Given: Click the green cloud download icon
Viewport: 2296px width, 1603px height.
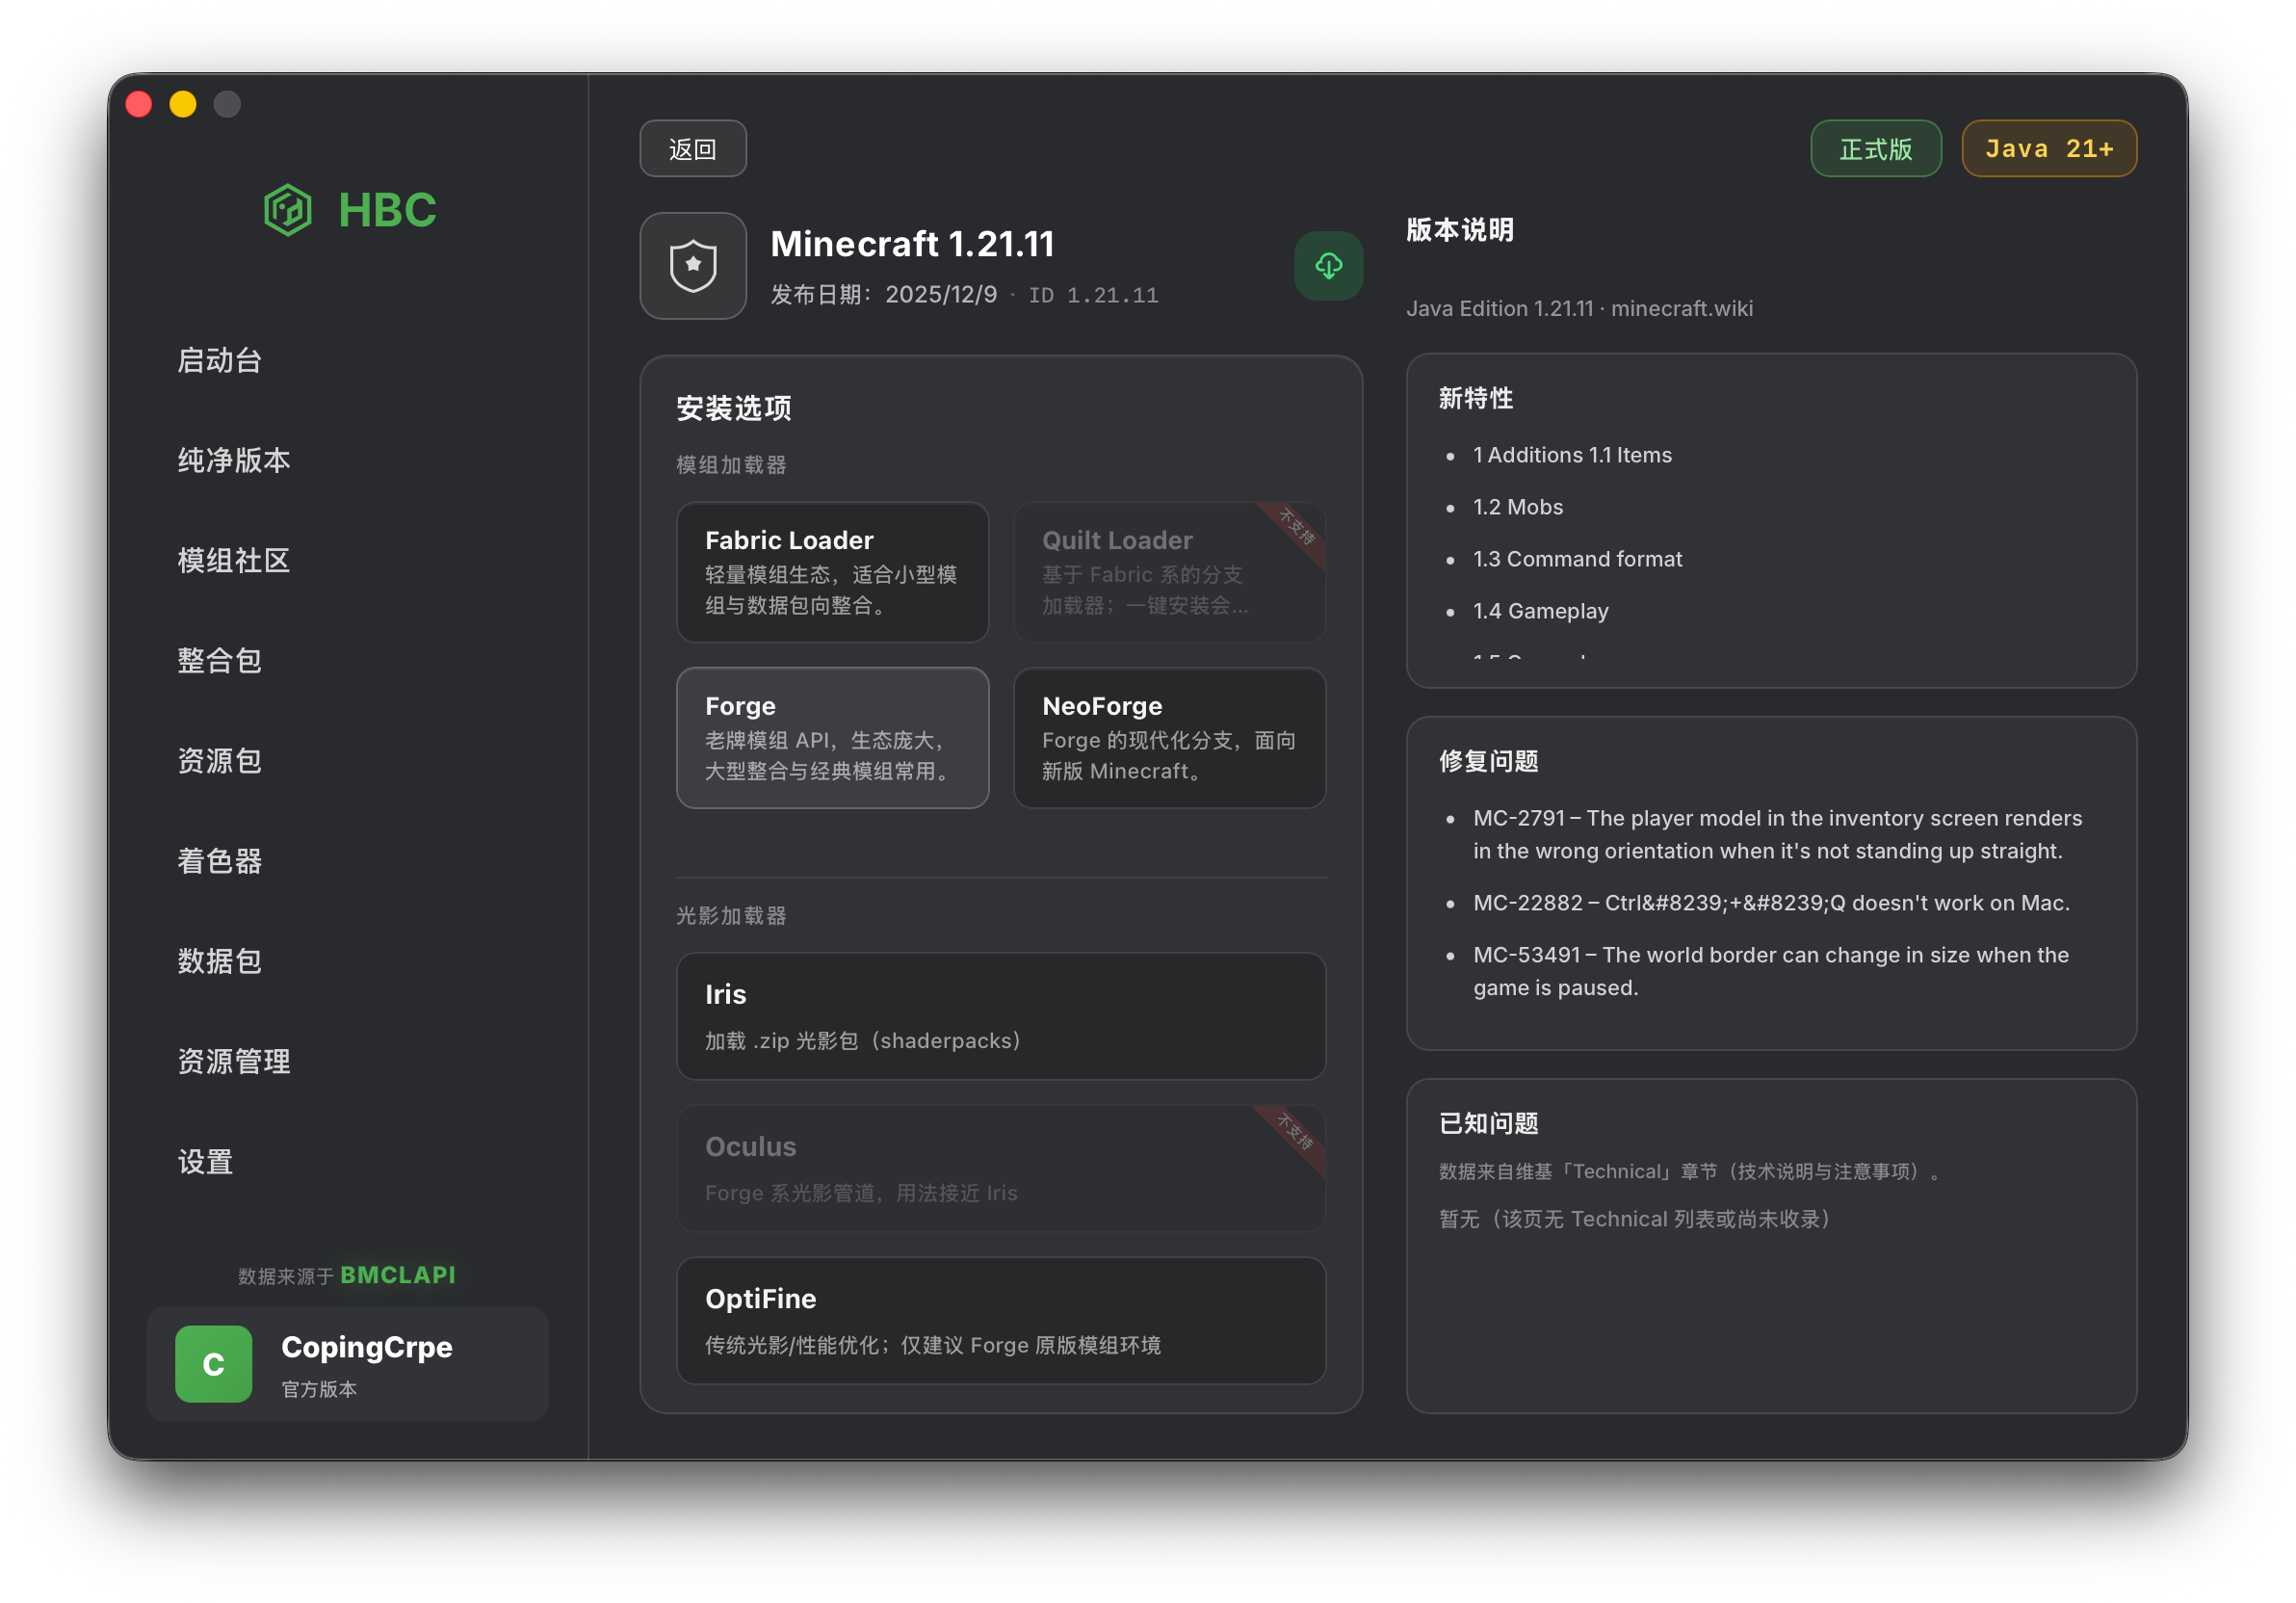Looking at the screenshot, I should pyautogui.click(x=1328, y=266).
